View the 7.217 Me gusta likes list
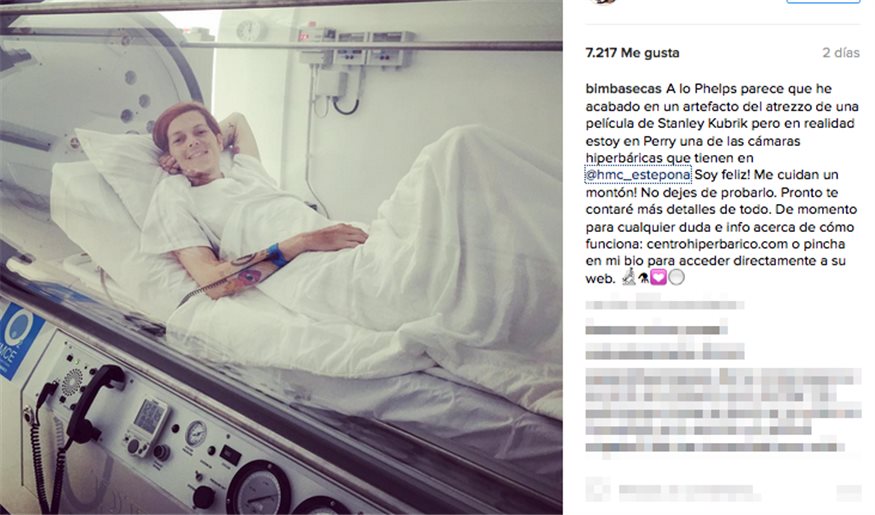This screenshot has height=515, width=875. pyautogui.click(x=632, y=53)
